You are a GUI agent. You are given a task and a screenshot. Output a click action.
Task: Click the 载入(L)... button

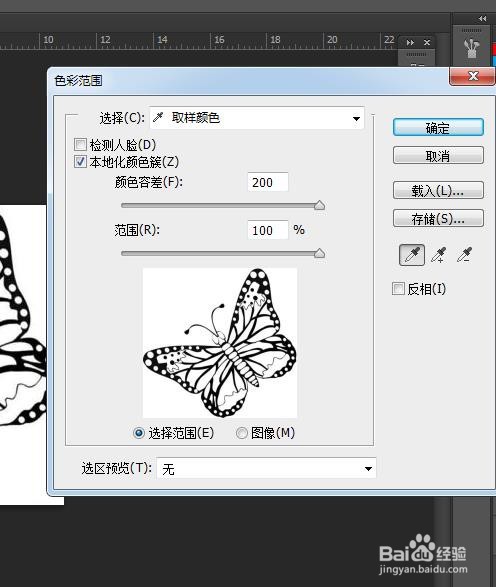click(438, 191)
